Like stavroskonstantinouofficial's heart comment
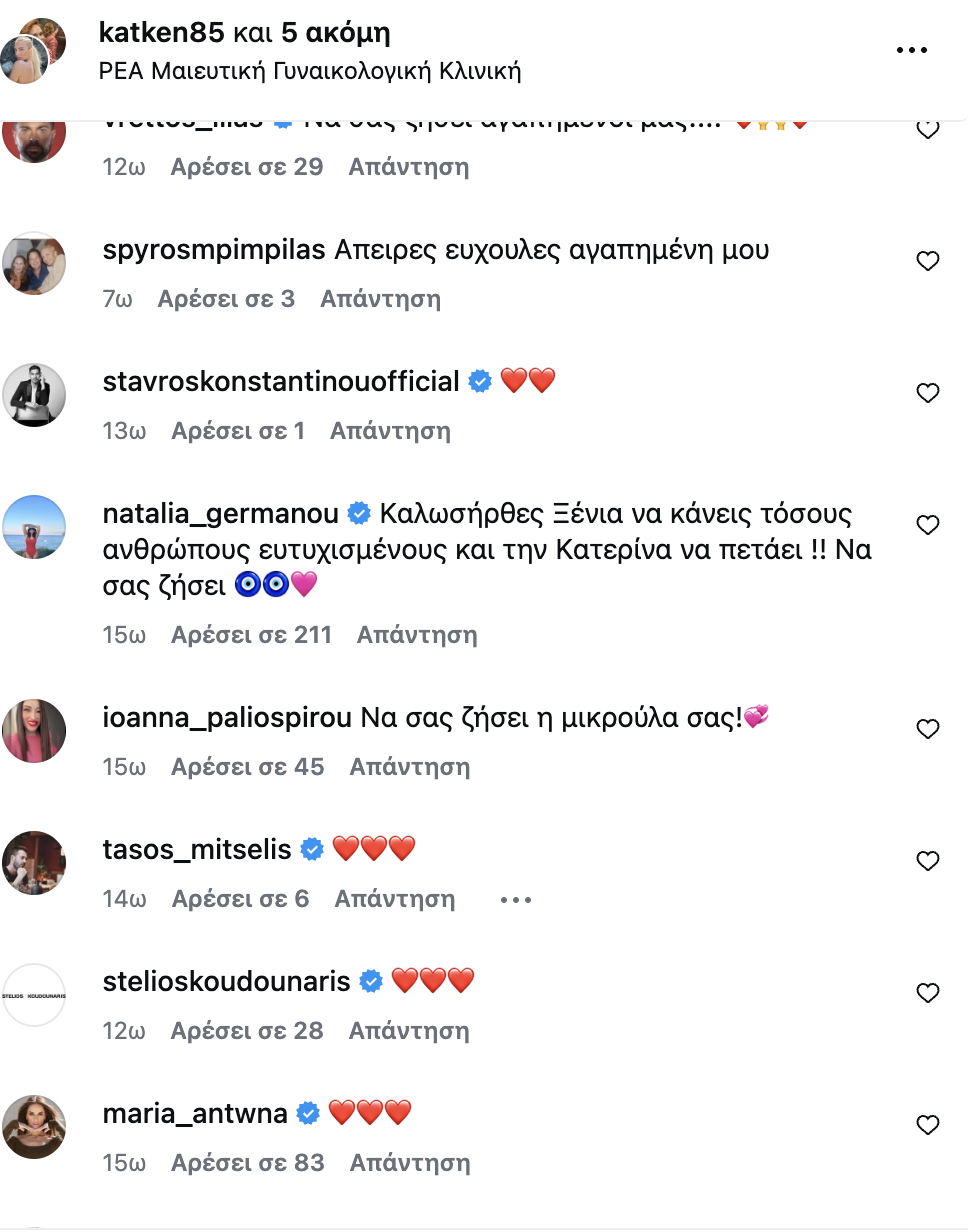This screenshot has height=1232, width=968. coord(928,394)
